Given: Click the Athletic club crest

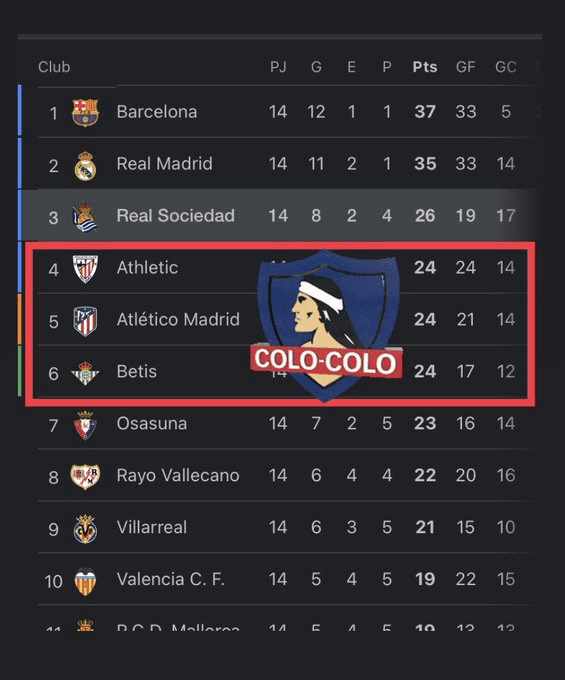Looking at the screenshot, I should coord(85,269).
